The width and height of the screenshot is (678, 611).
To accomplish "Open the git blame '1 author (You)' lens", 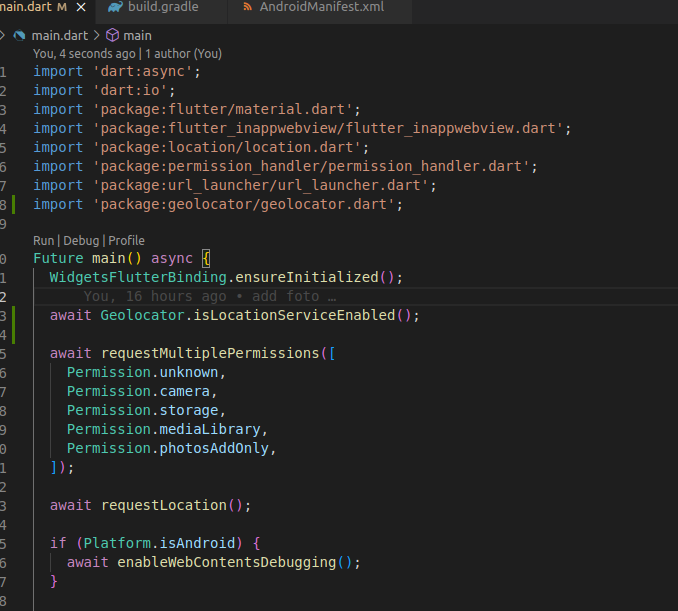I will pos(183,54).
